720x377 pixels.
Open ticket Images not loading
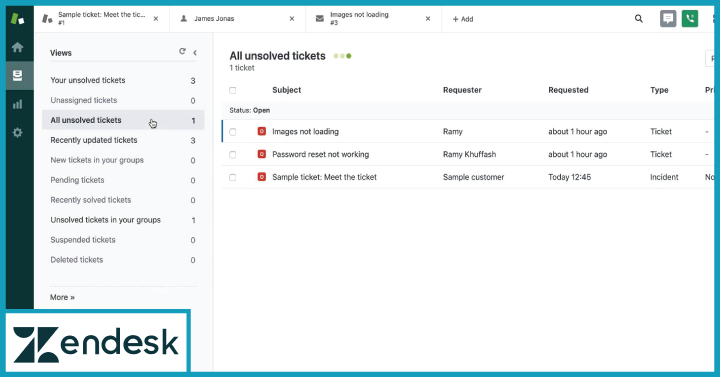point(305,131)
